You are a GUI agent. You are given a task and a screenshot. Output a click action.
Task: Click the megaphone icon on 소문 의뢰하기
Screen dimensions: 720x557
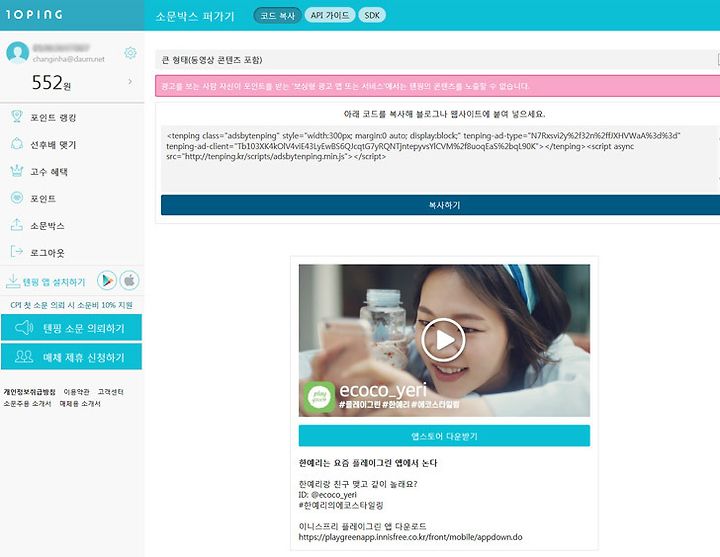tap(24, 328)
